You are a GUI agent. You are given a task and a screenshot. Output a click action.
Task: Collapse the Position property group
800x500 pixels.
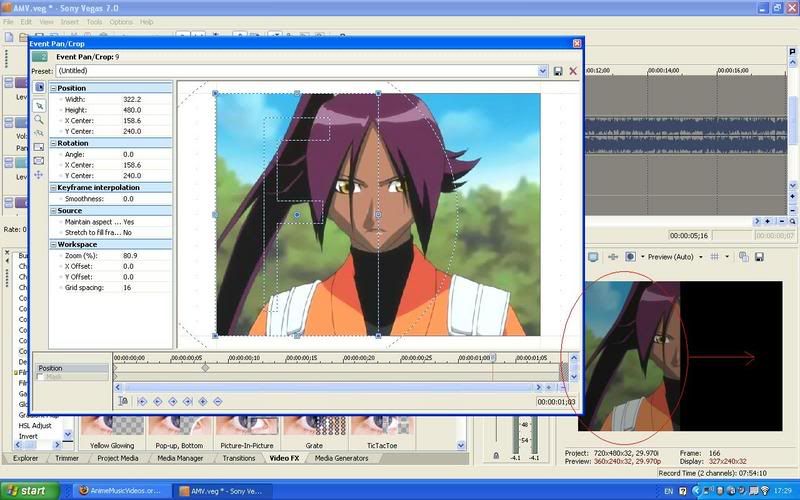click(x=53, y=88)
